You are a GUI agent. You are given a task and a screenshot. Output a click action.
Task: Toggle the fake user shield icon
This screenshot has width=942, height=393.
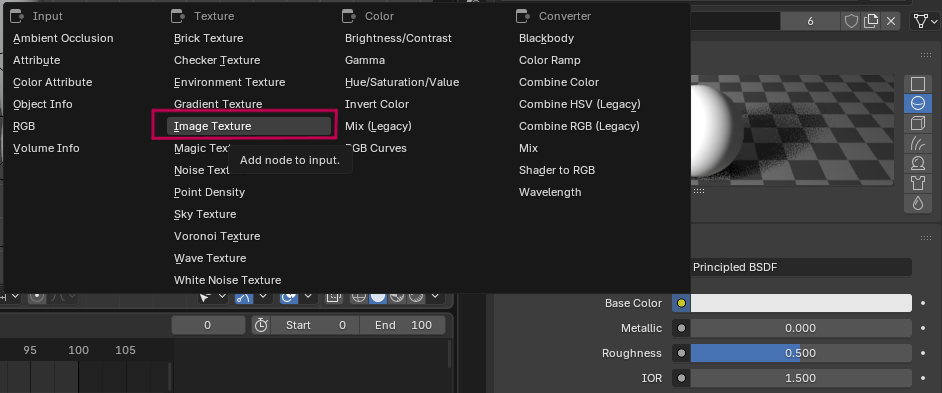[x=851, y=22]
